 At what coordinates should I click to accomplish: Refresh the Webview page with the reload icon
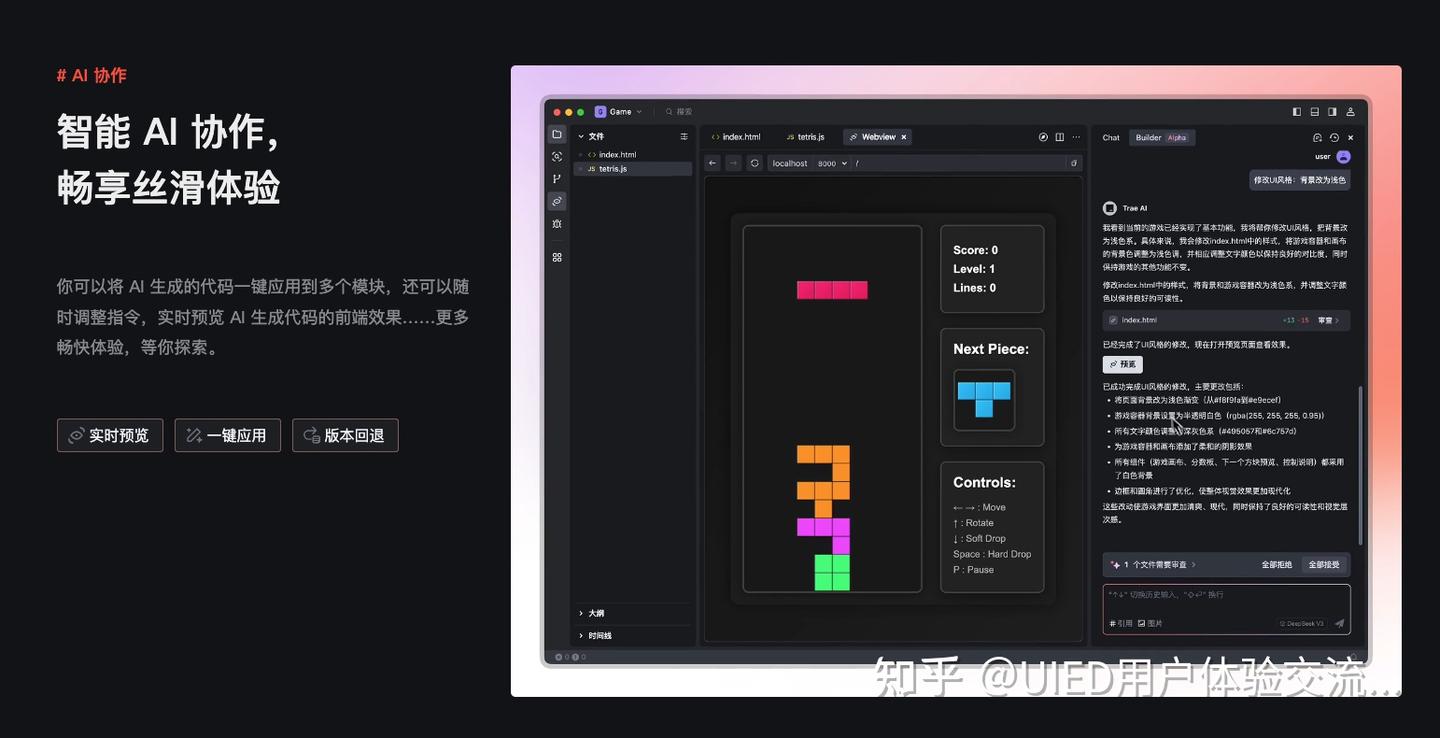[x=754, y=163]
